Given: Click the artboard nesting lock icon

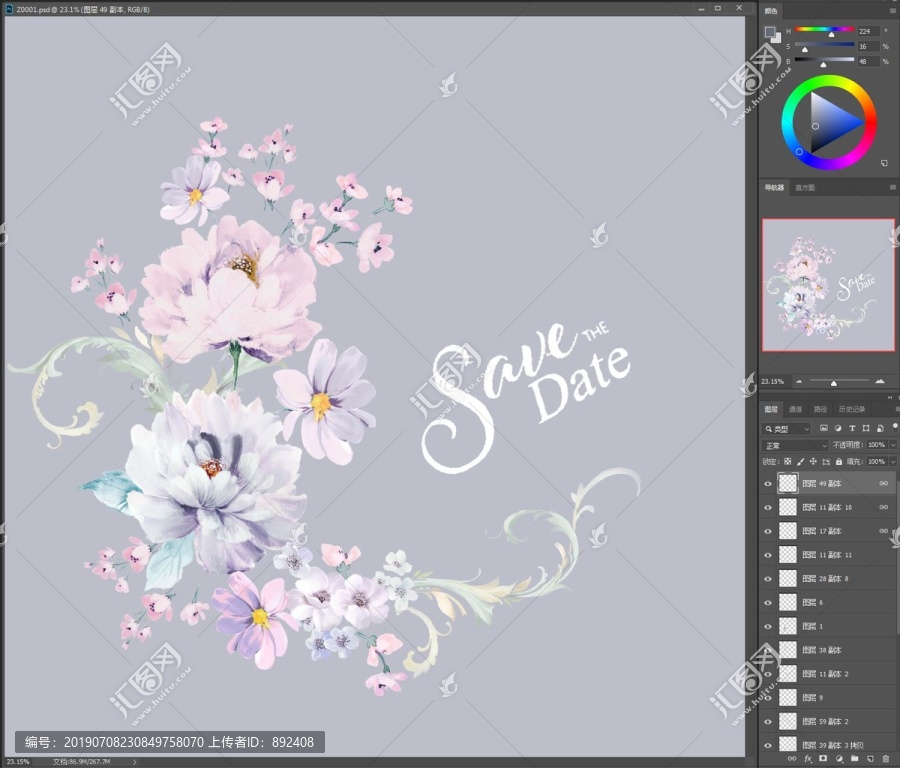Looking at the screenshot, I should click(826, 461).
